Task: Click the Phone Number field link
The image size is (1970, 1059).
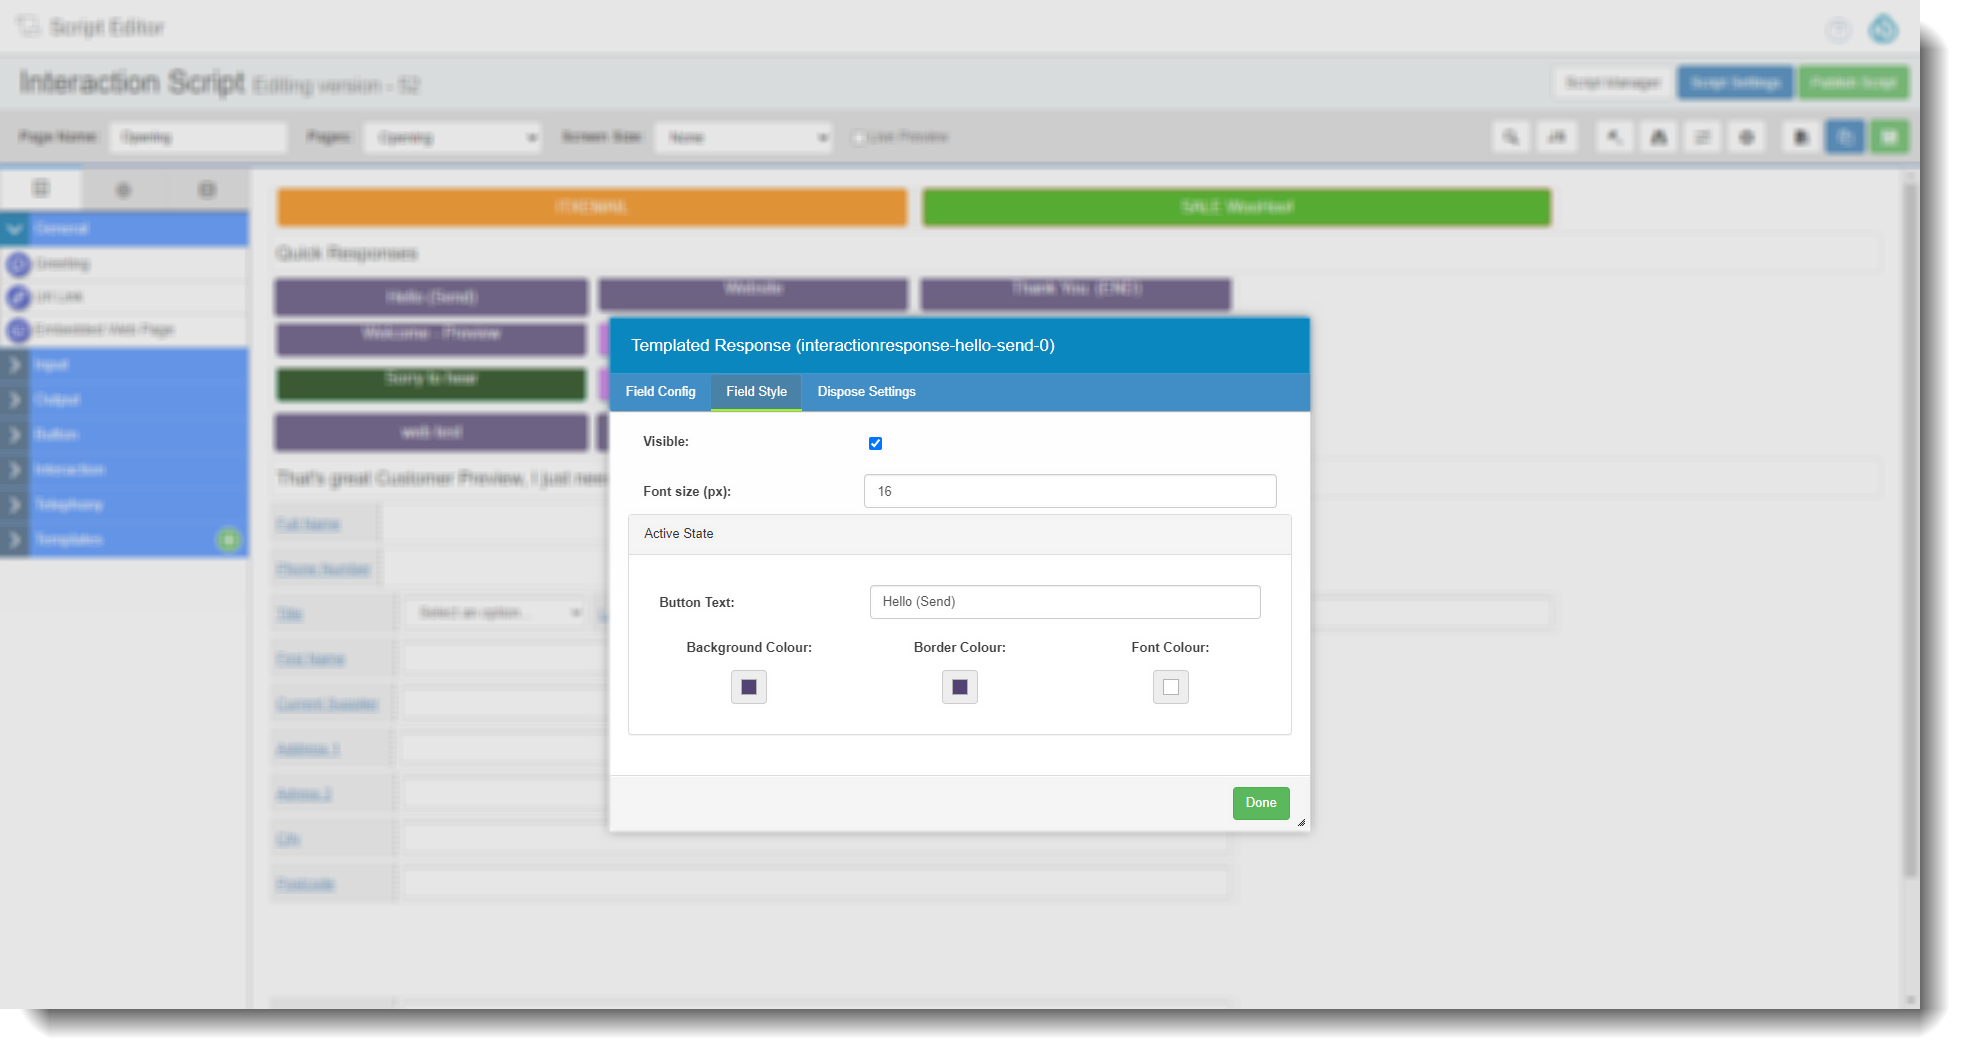Action: tap(323, 570)
